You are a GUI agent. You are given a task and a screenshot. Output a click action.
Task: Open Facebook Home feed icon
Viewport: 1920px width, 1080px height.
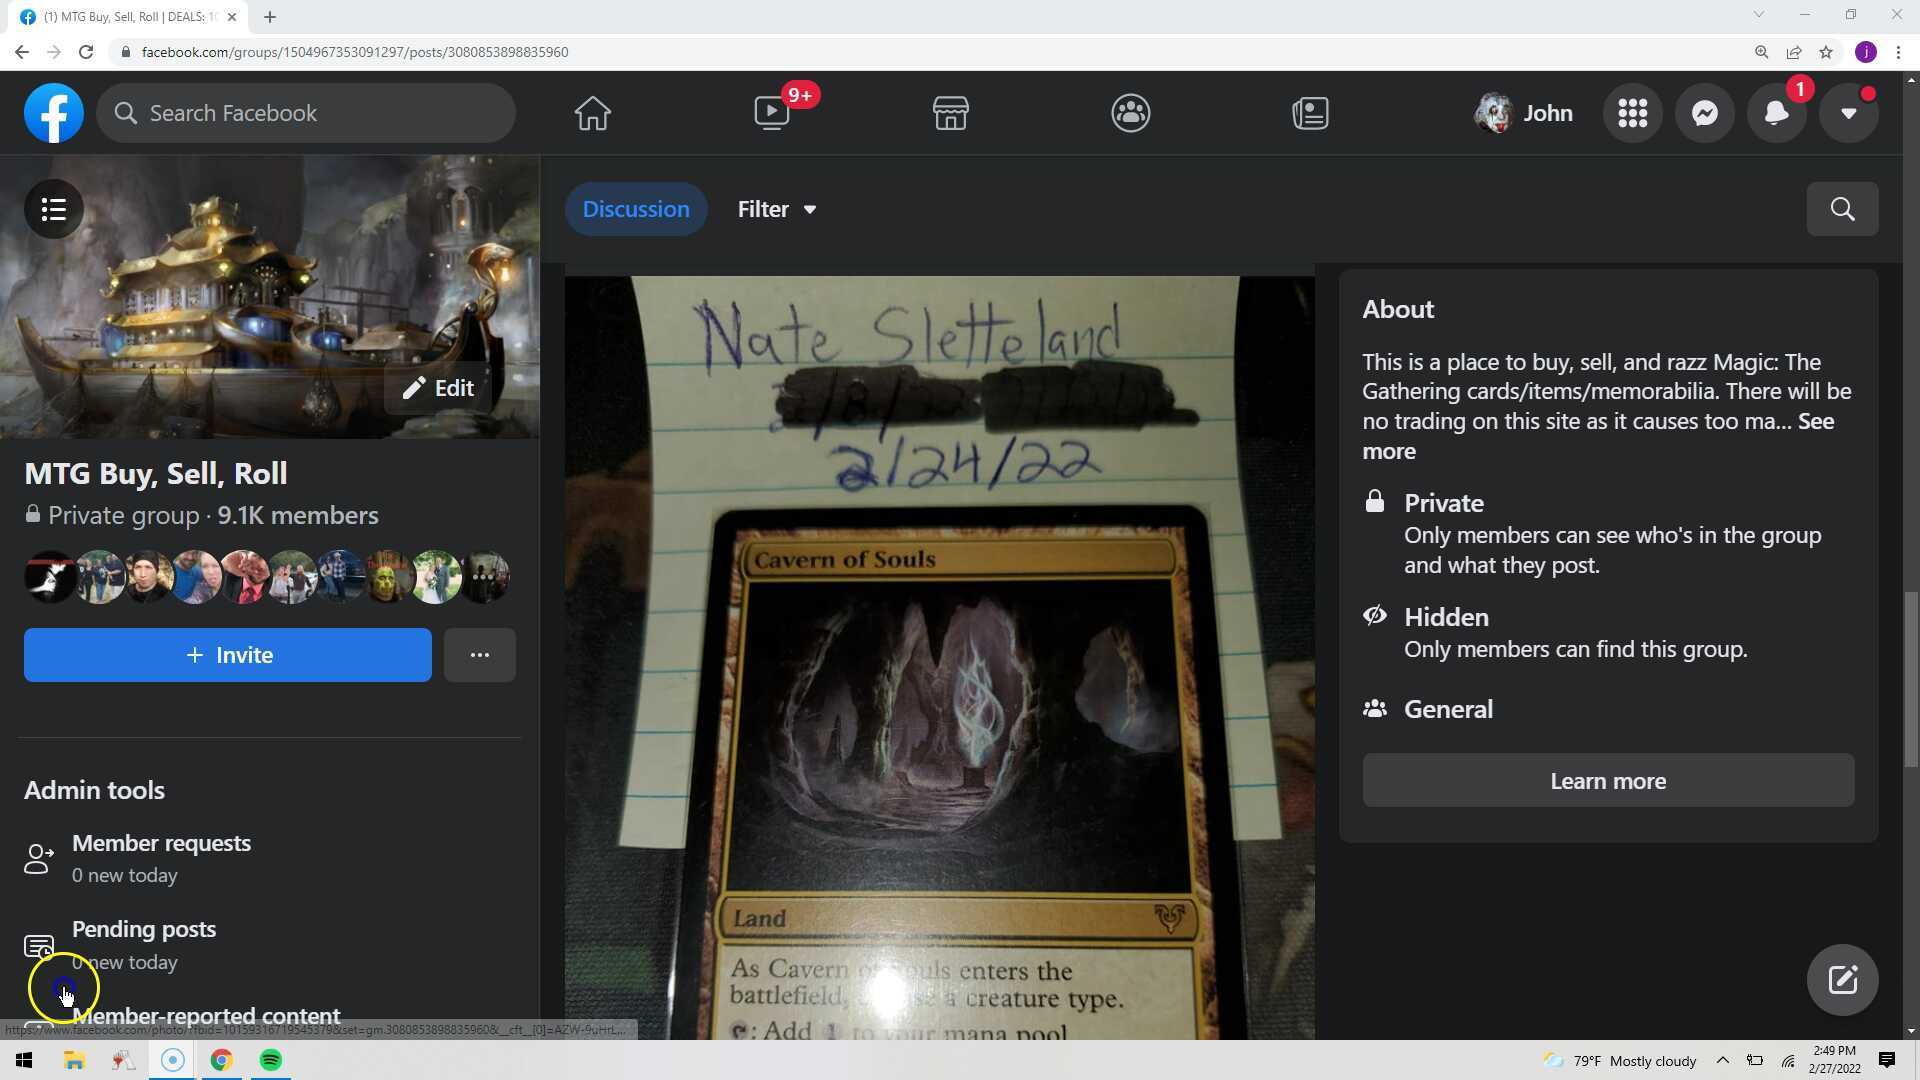click(x=592, y=113)
